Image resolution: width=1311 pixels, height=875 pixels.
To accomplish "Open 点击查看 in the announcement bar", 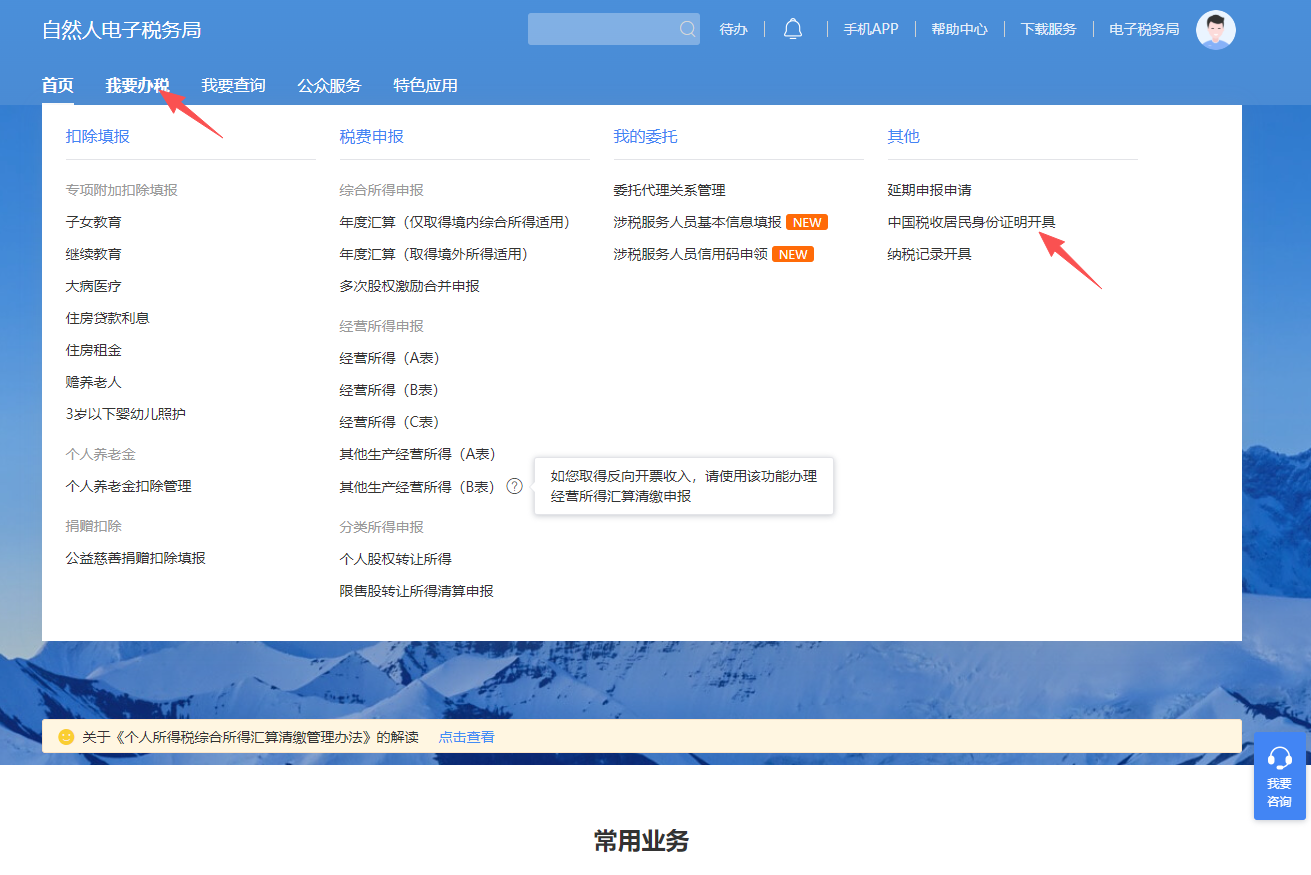I will click(465, 736).
